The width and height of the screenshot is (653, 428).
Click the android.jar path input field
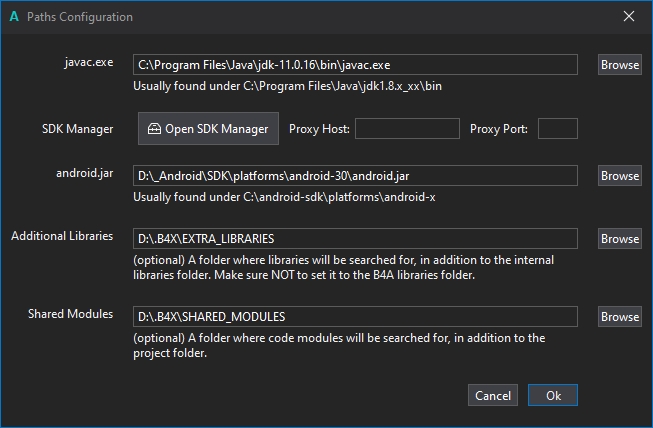click(355, 176)
